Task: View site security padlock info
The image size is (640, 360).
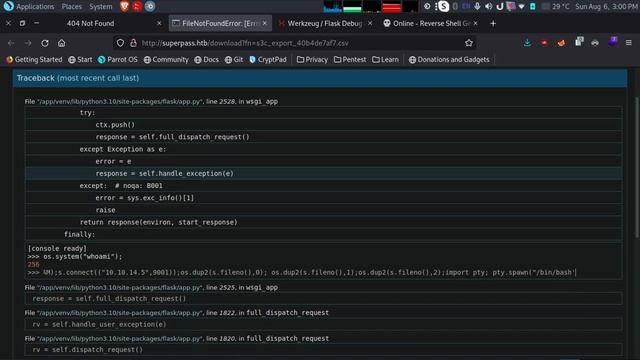Action: pos(133,43)
